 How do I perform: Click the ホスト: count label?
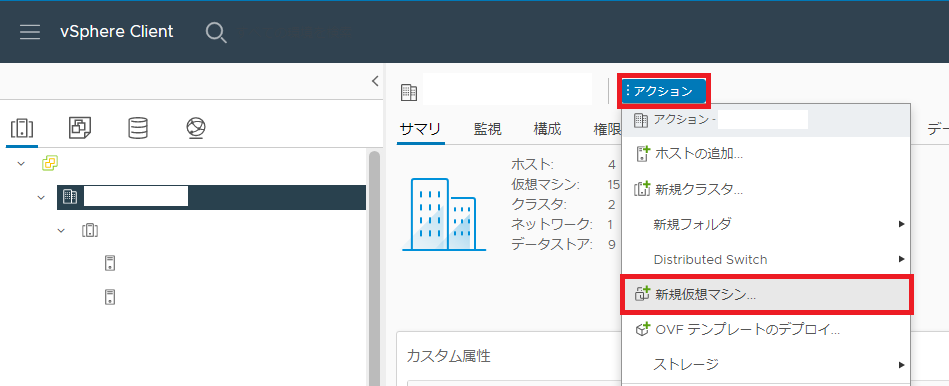point(533,164)
